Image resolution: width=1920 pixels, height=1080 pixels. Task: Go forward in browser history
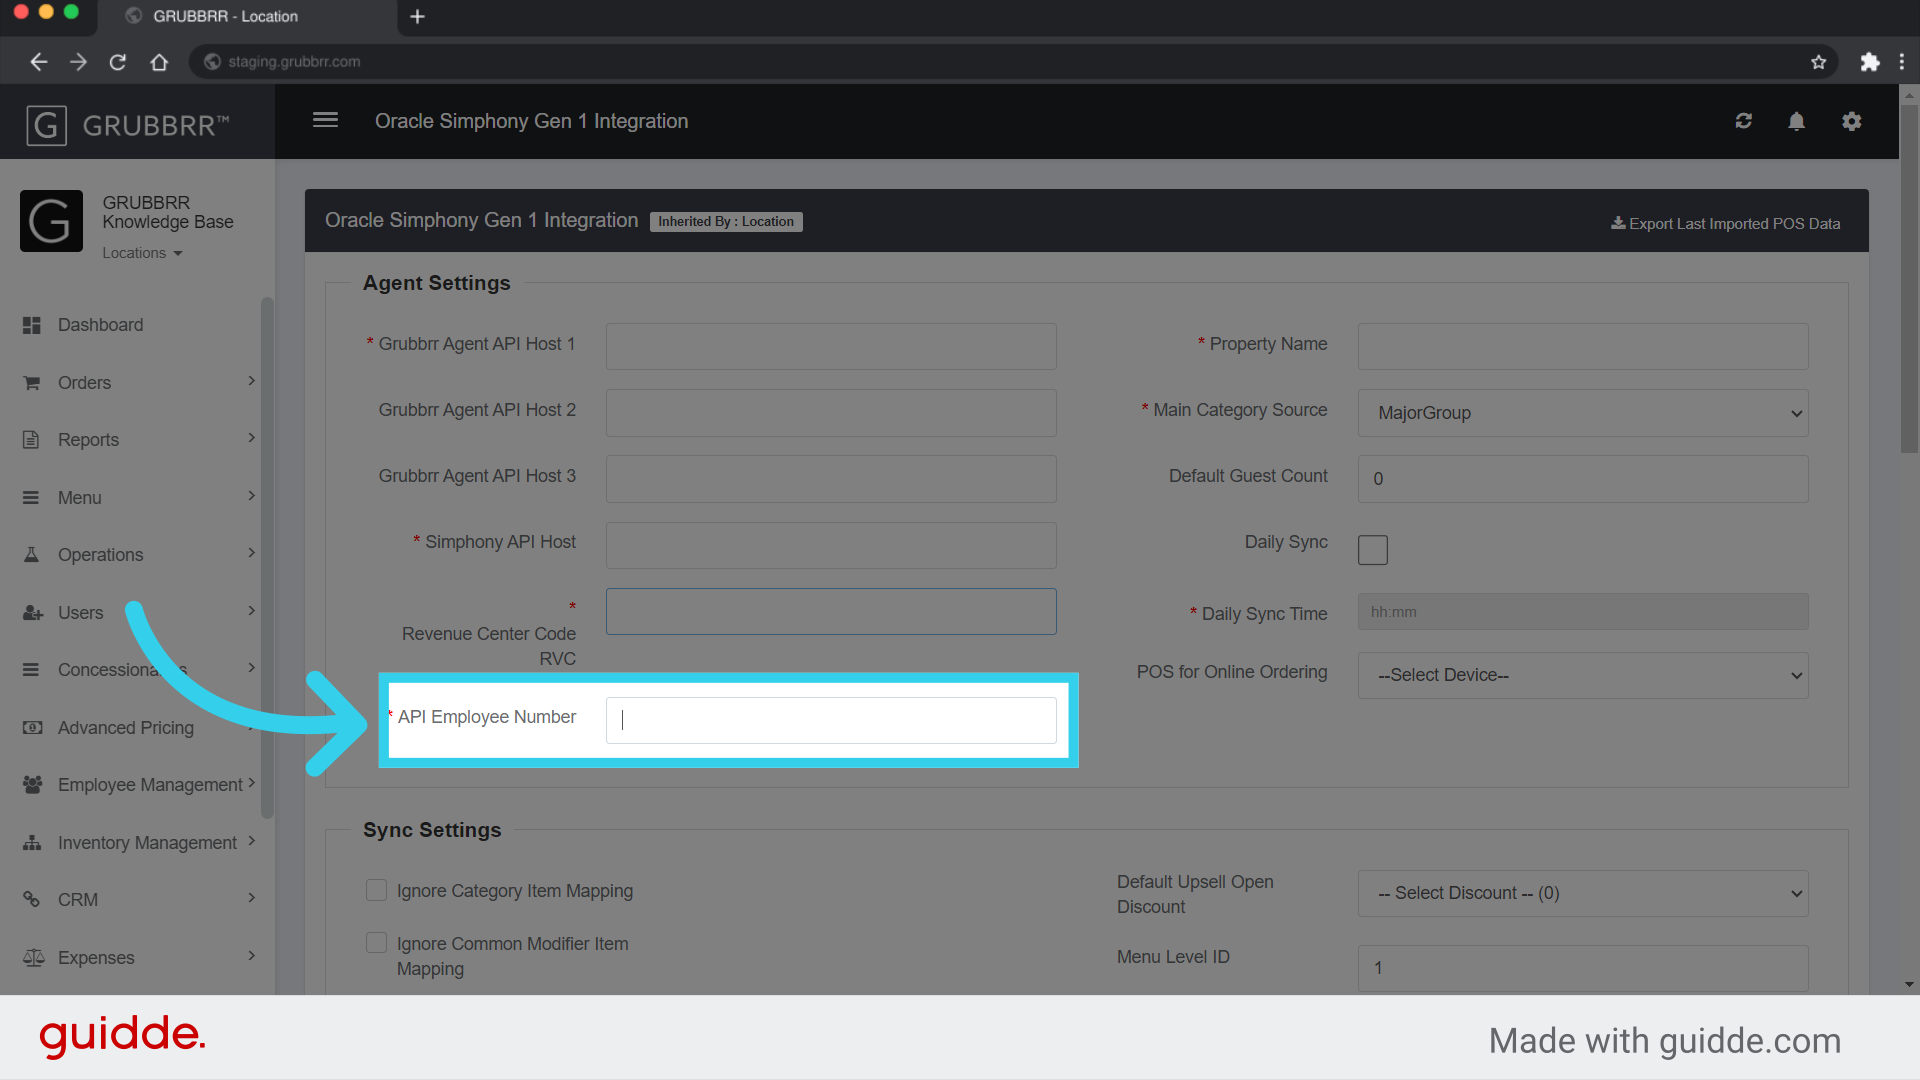point(78,62)
